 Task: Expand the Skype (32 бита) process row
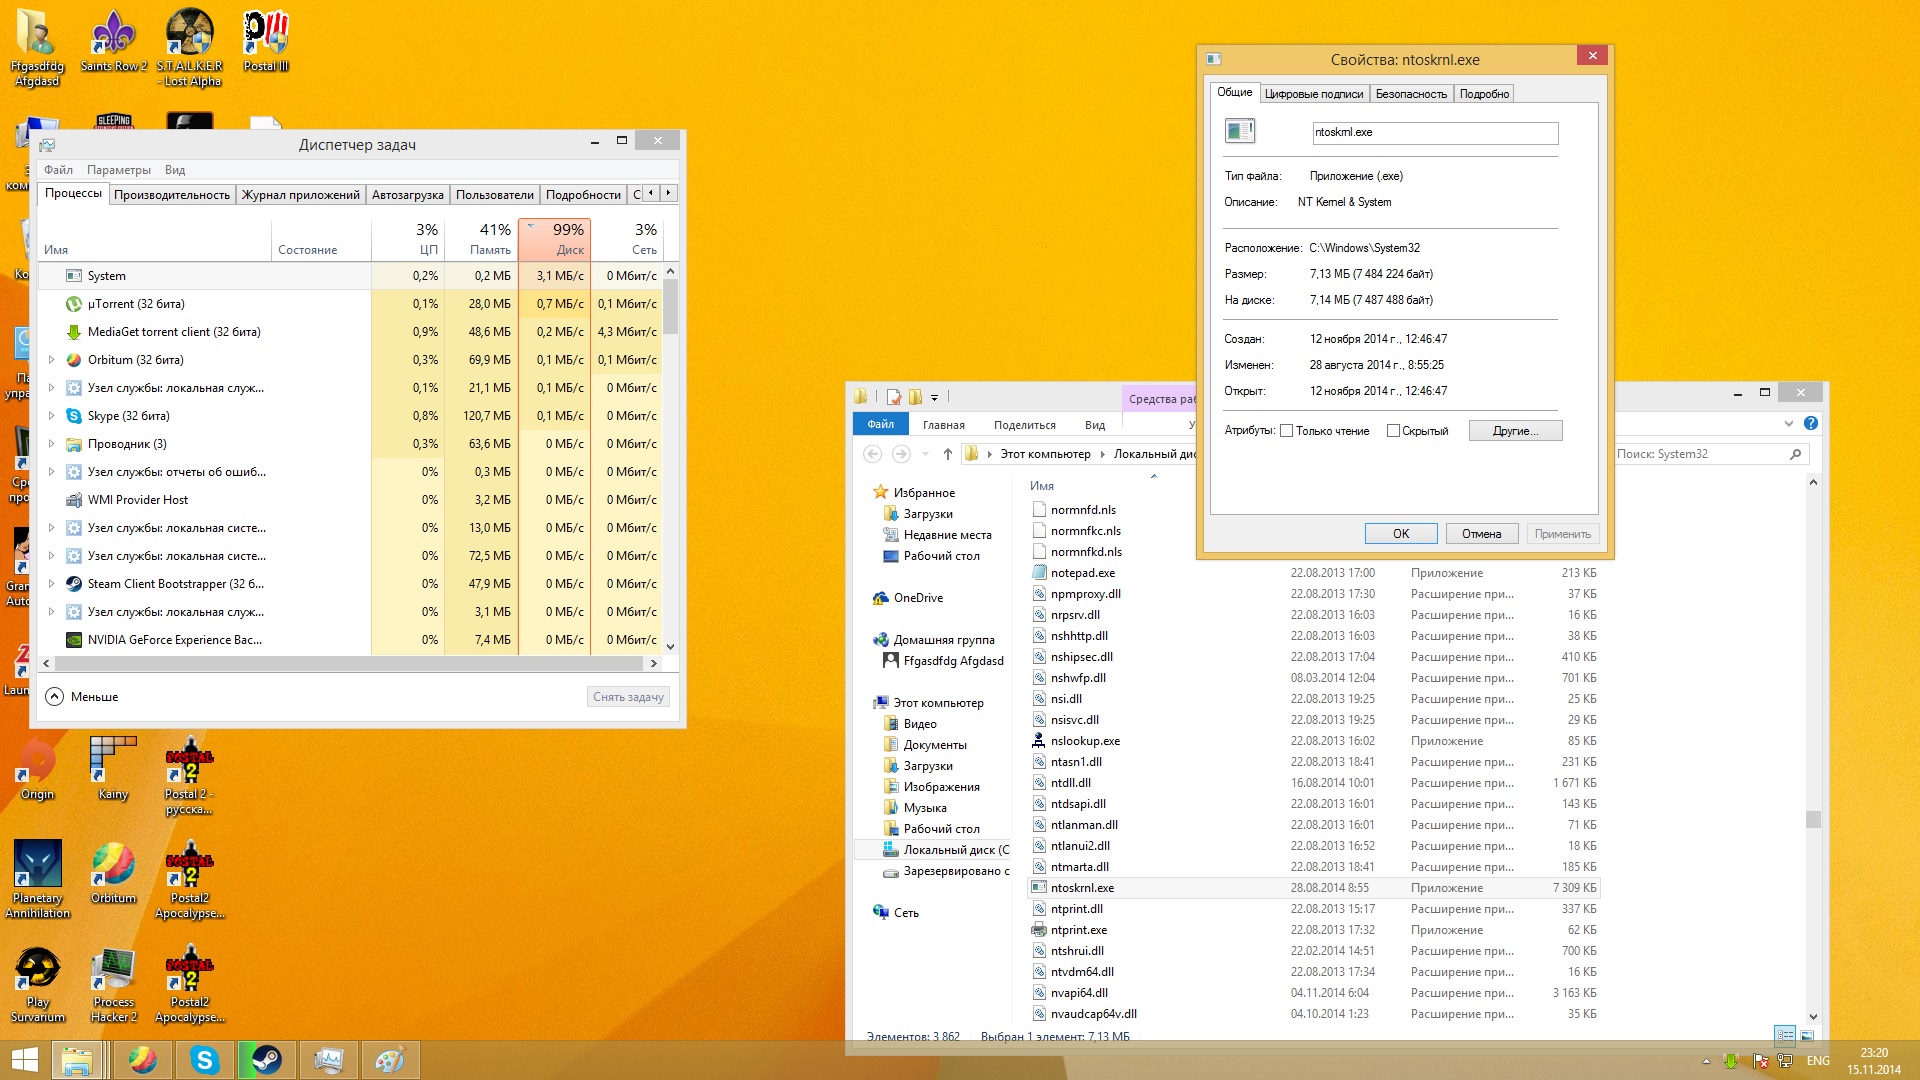(51, 416)
